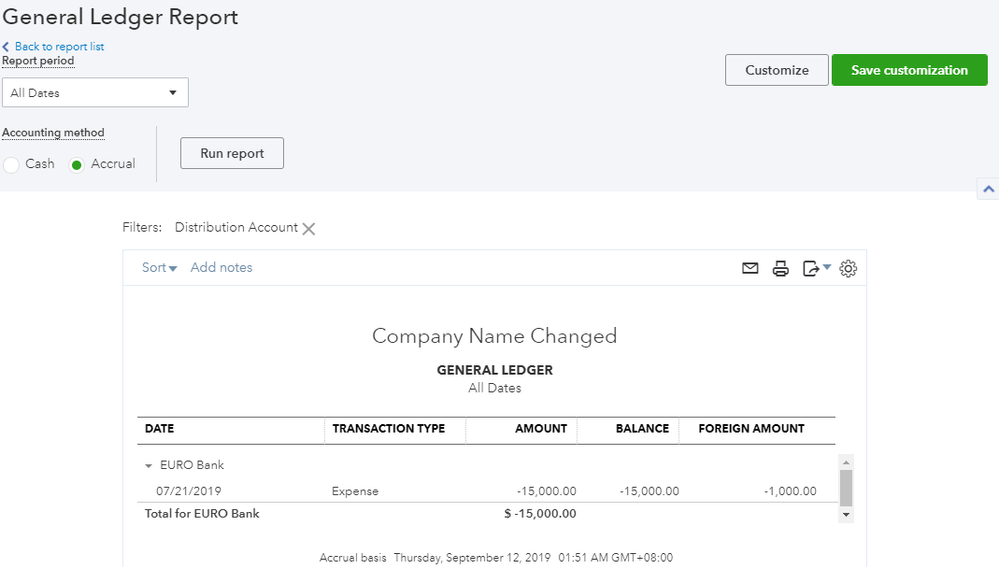
Task: Click the Customize button
Action: [x=777, y=70]
